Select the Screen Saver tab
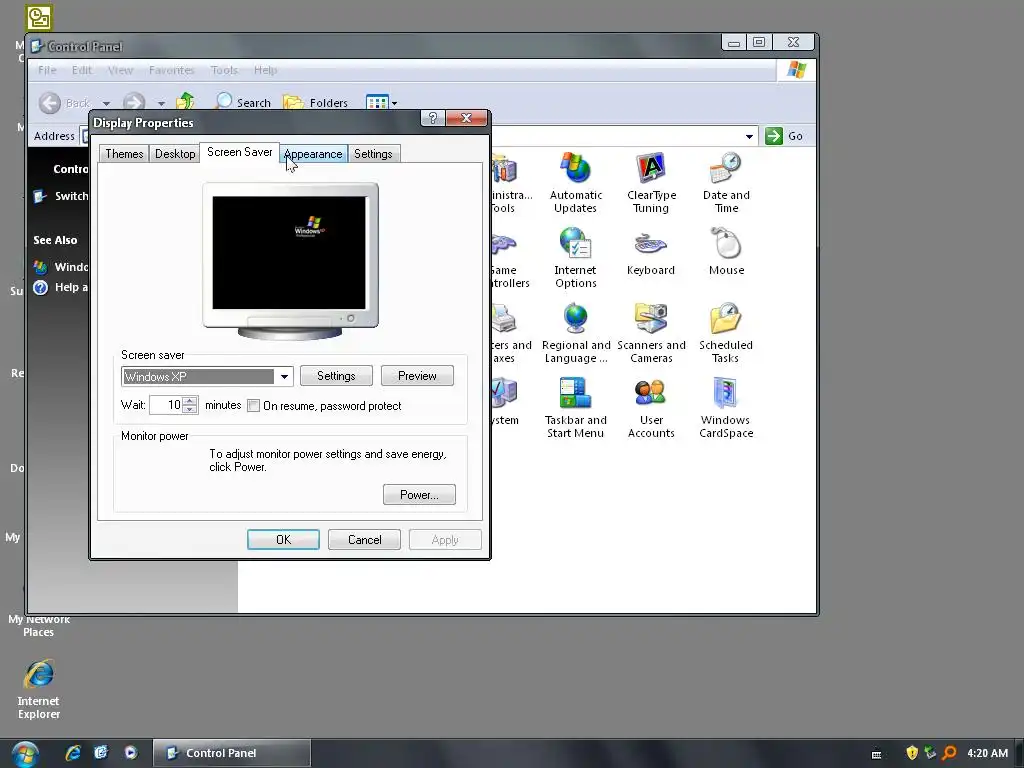This screenshot has height=768, width=1024. click(240, 152)
